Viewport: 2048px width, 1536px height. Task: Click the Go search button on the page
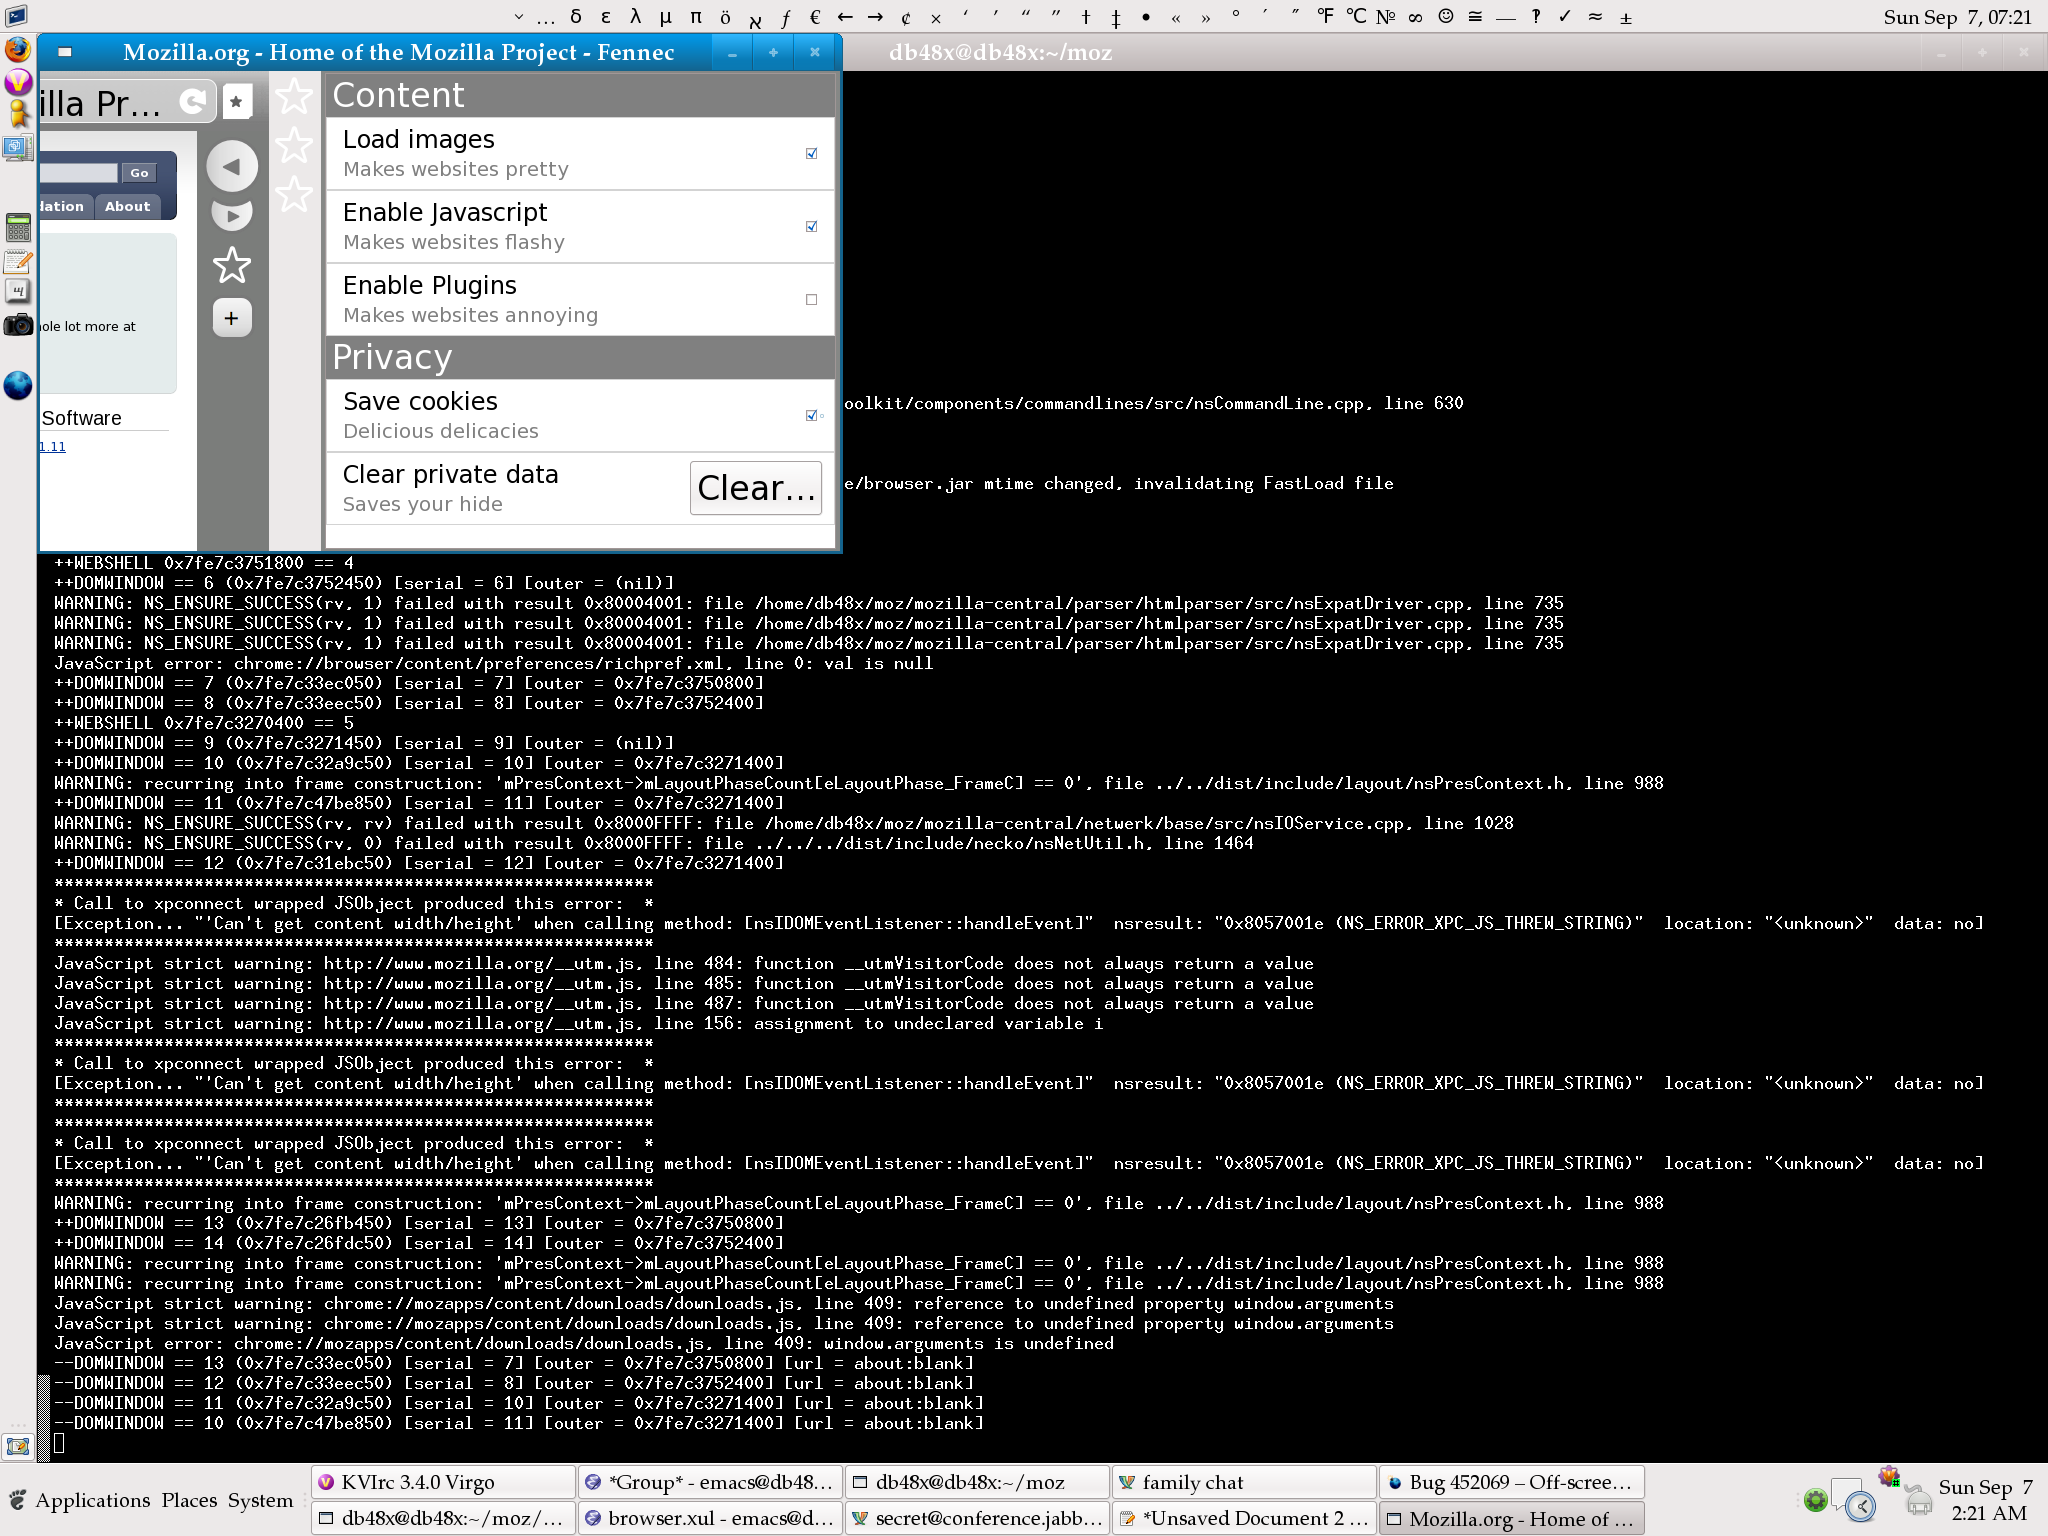[139, 173]
